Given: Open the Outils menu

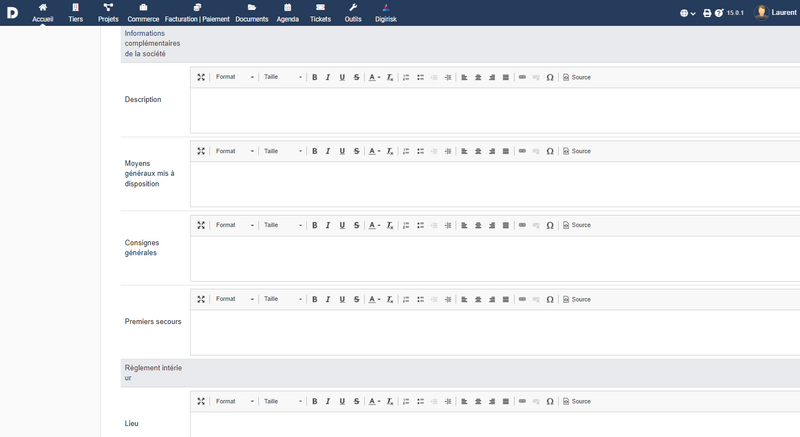Looking at the screenshot, I should pos(353,13).
